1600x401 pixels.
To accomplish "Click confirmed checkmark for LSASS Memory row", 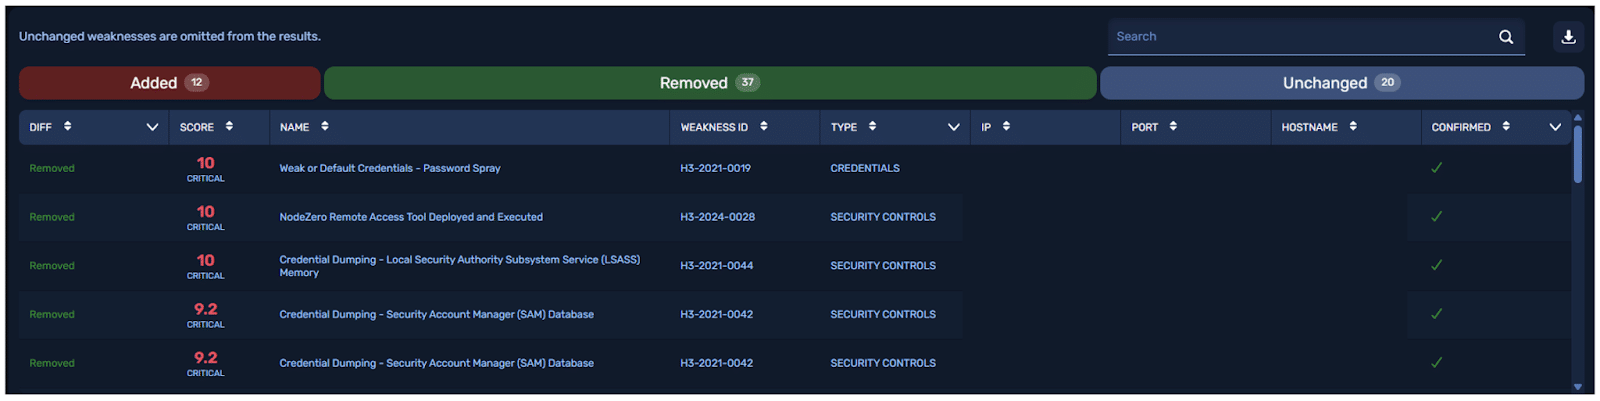I will pos(1436,266).
